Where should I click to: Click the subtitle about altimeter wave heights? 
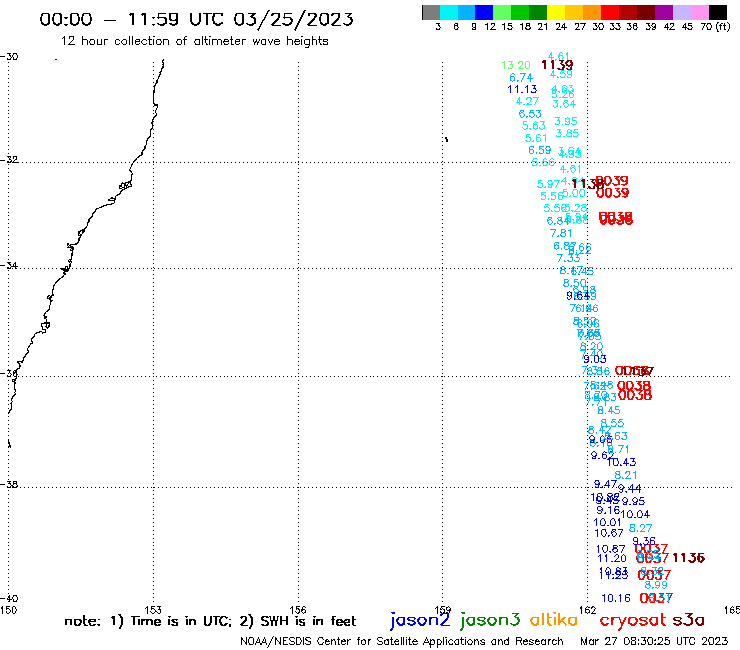click(194, 41)
